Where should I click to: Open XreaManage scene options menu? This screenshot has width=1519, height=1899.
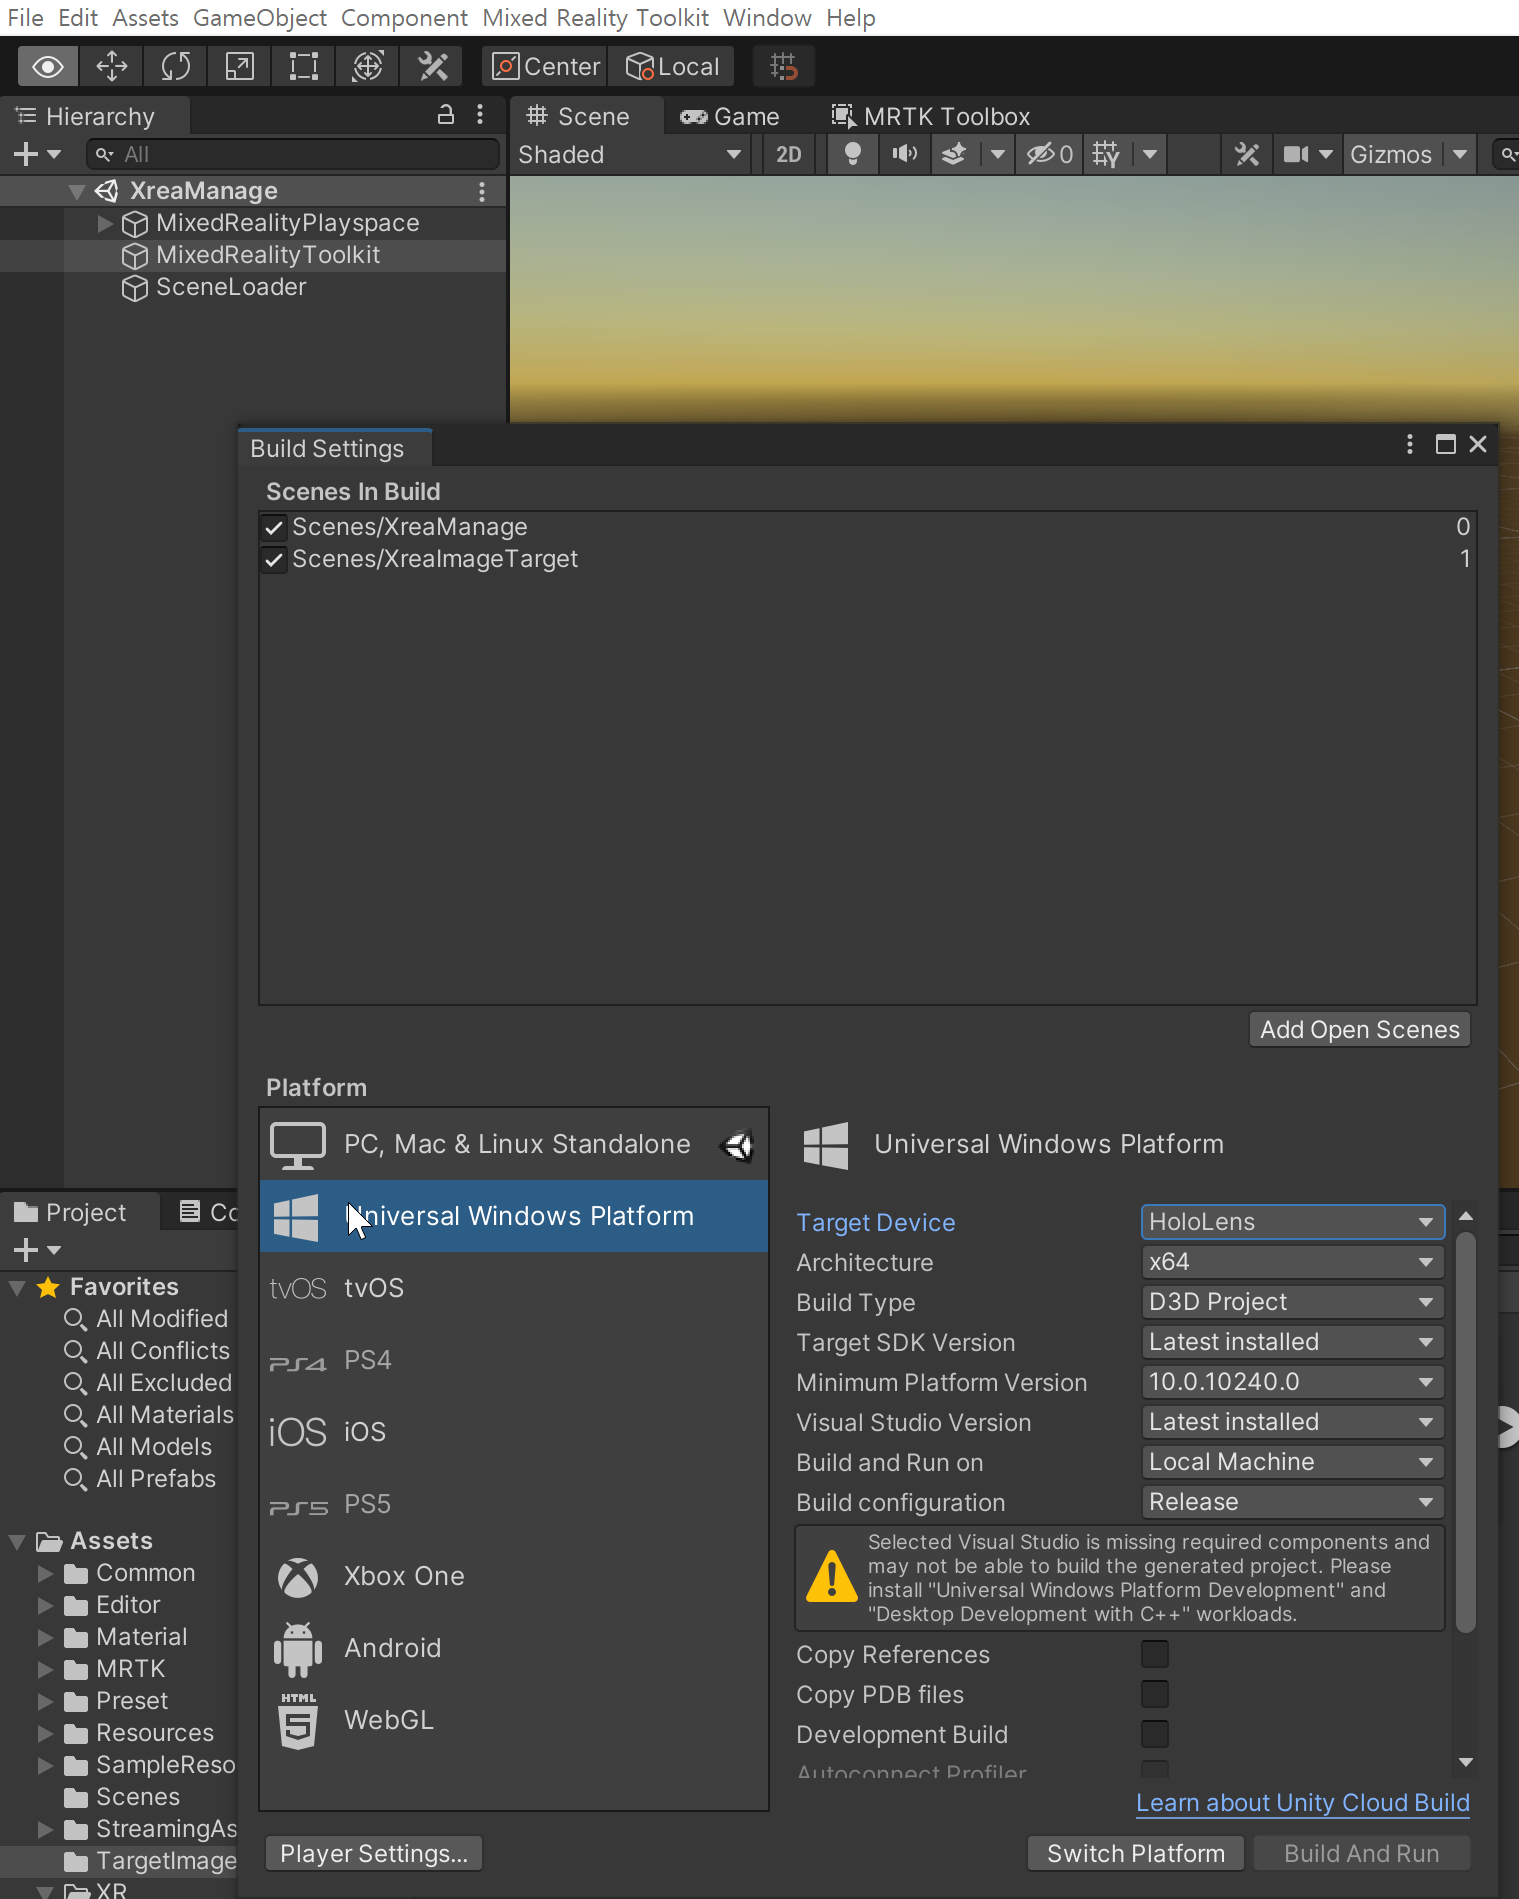[482, 191]
